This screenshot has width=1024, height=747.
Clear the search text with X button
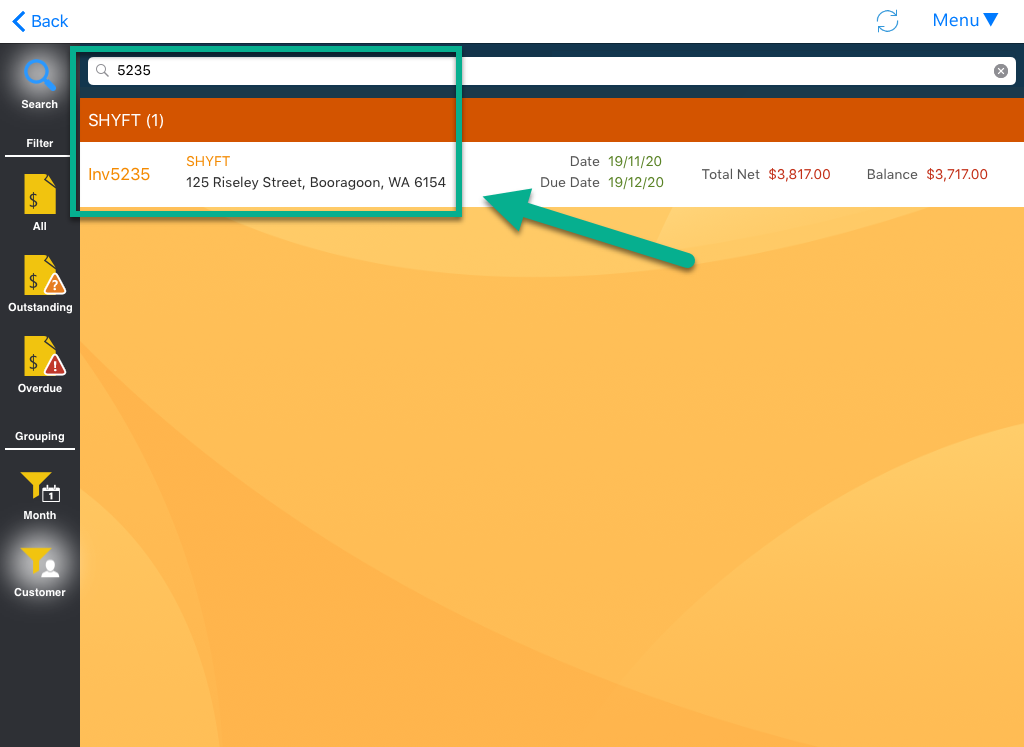click(x=1000, y=71)
